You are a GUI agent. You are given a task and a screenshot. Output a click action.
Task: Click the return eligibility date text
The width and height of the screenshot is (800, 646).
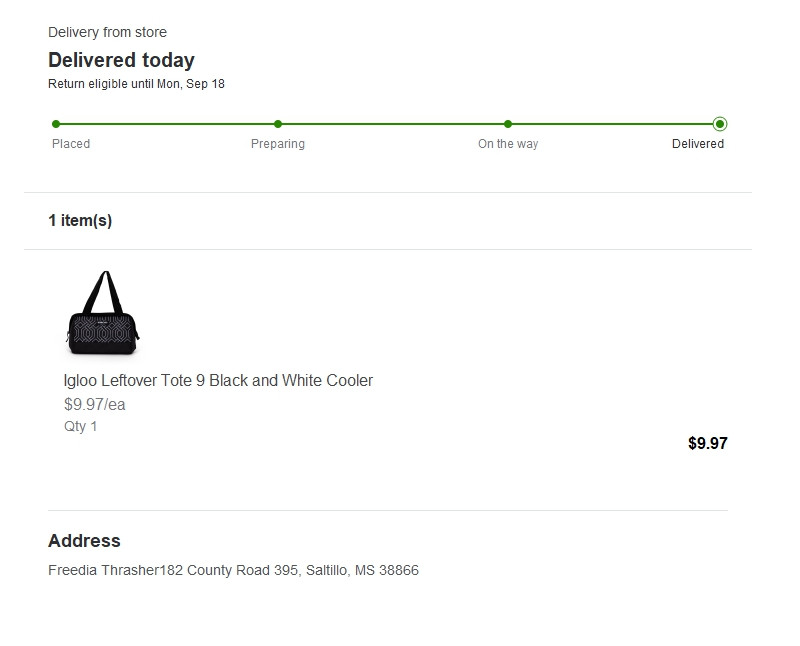[136, 84]
